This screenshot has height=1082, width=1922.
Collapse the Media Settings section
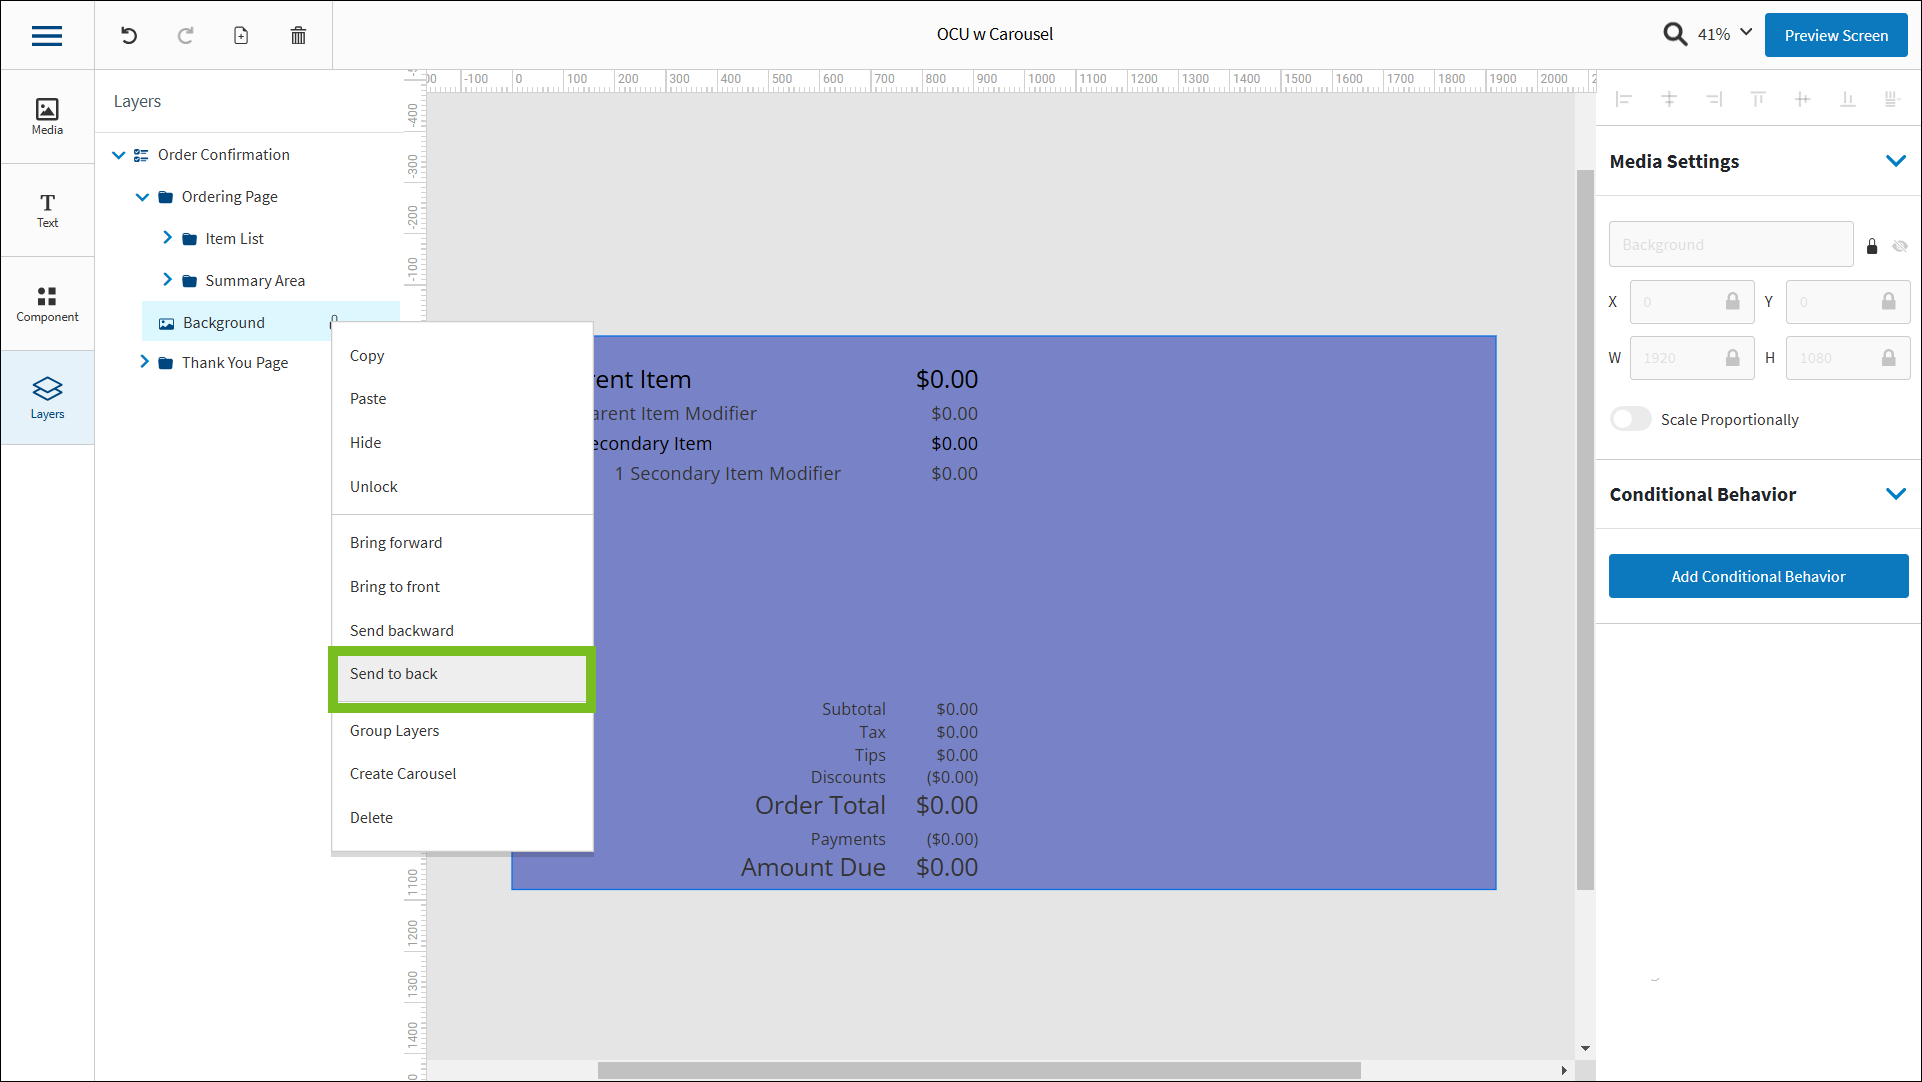(x=1895, y=161)
